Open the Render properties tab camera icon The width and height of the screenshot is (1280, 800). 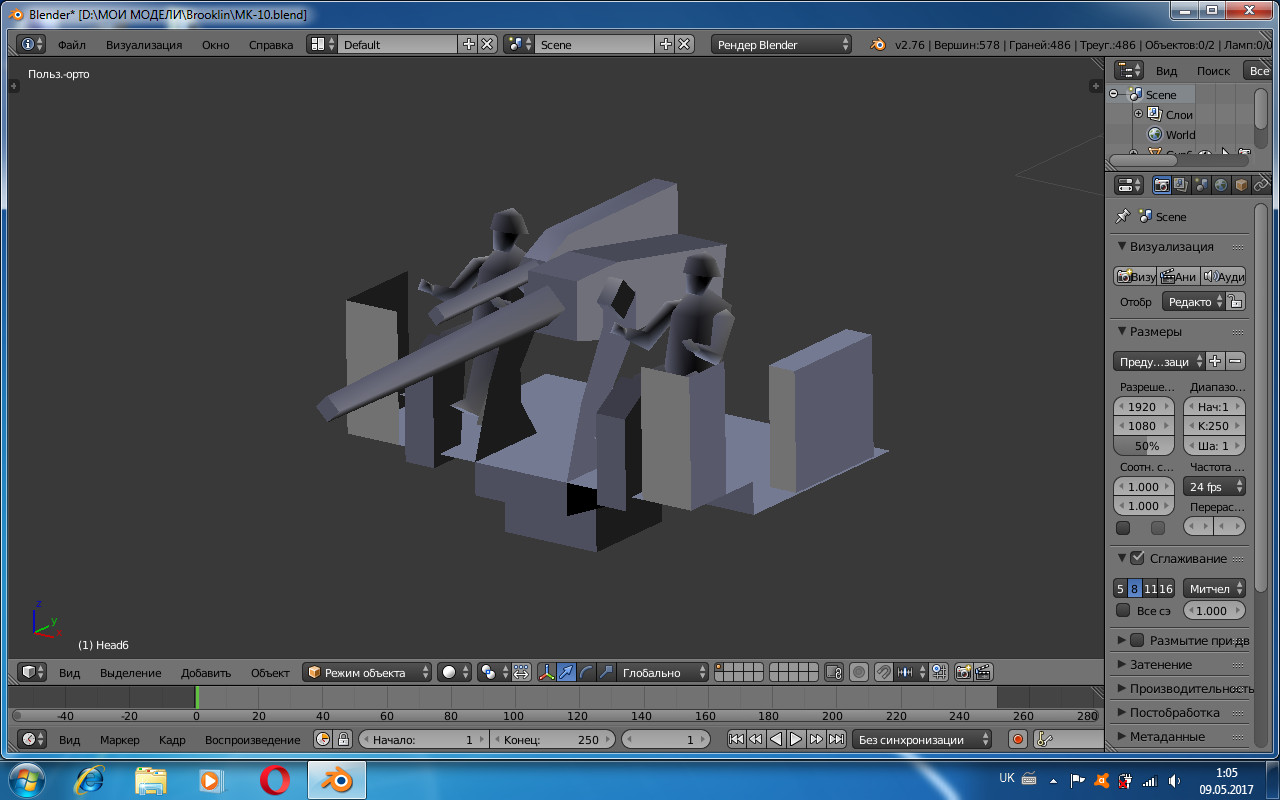[x=1162, y=185]
